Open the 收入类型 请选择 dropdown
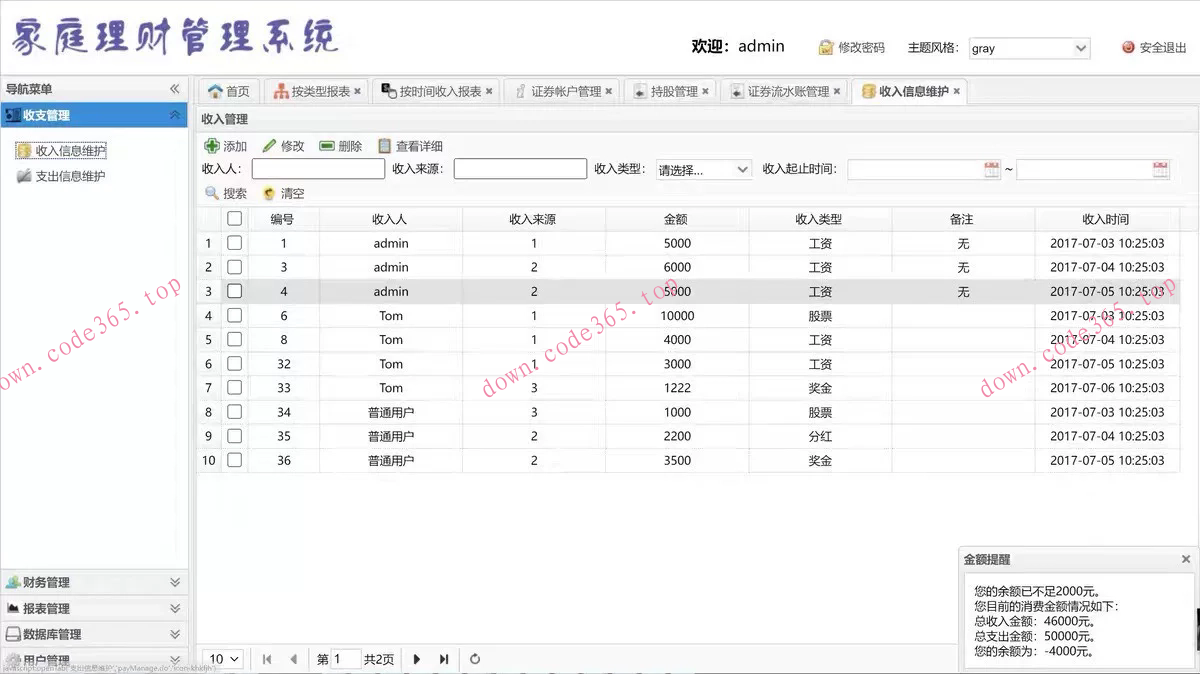Viewport: 1200px width, 674px height. pyautogui.click(x=703, y=169)
